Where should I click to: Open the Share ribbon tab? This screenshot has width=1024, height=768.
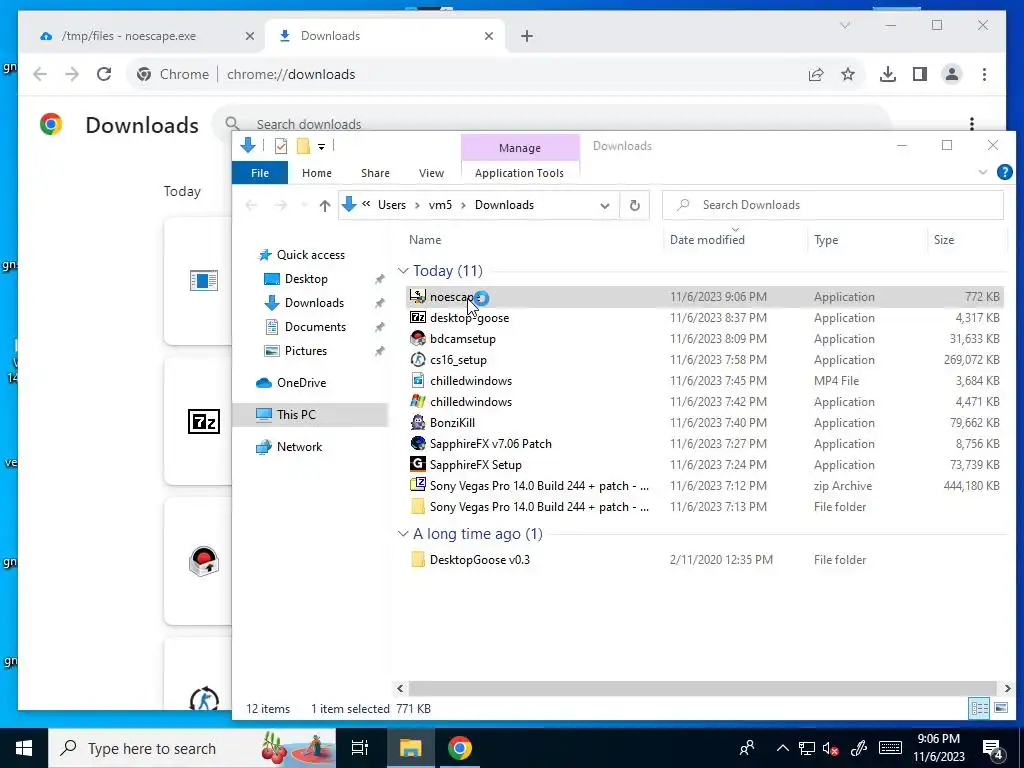[375, 173]
